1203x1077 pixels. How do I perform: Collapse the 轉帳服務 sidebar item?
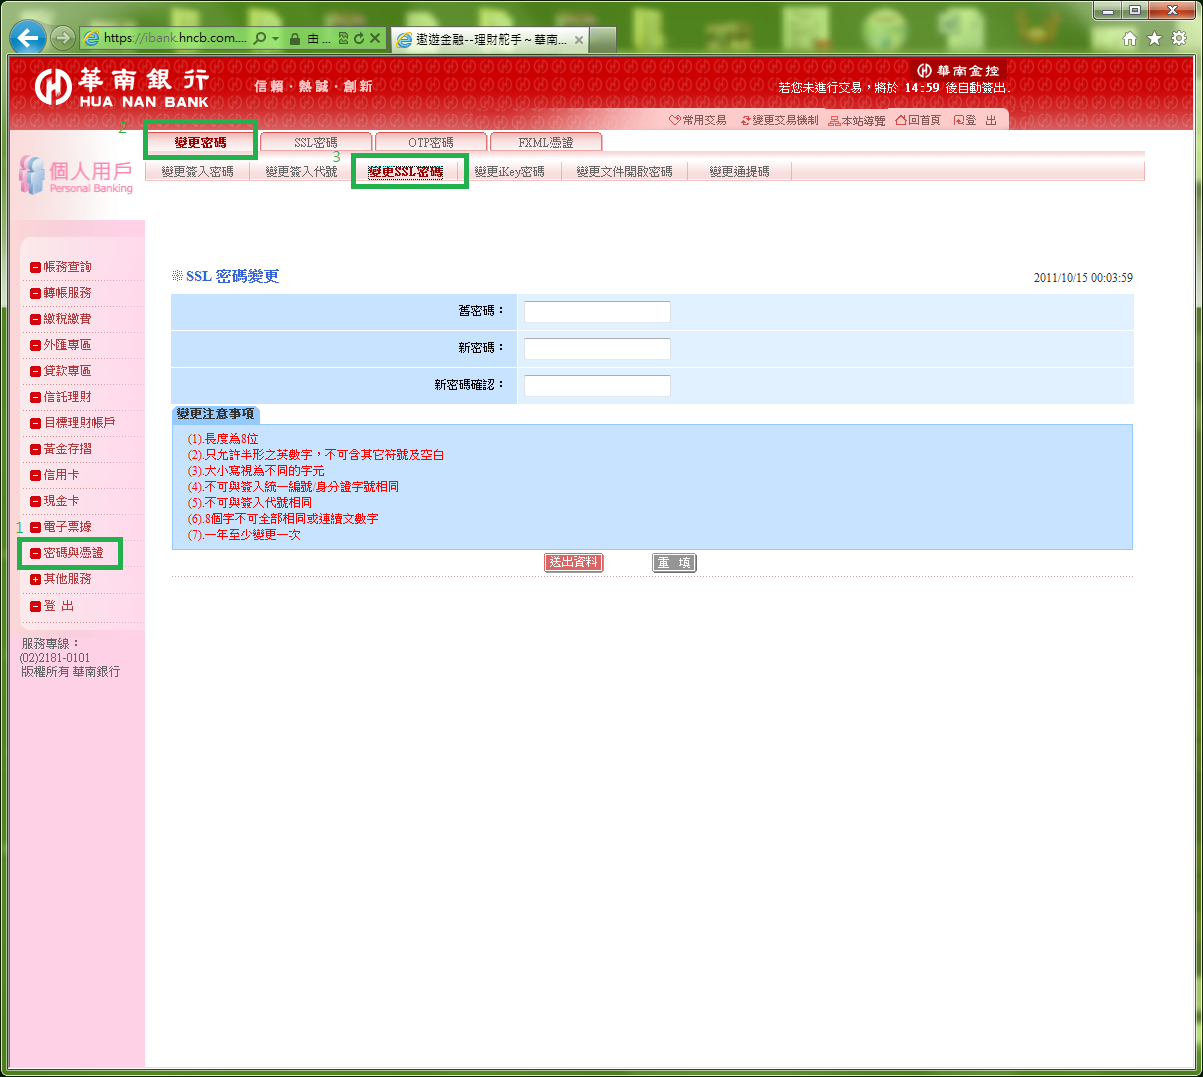coord(36,293)
